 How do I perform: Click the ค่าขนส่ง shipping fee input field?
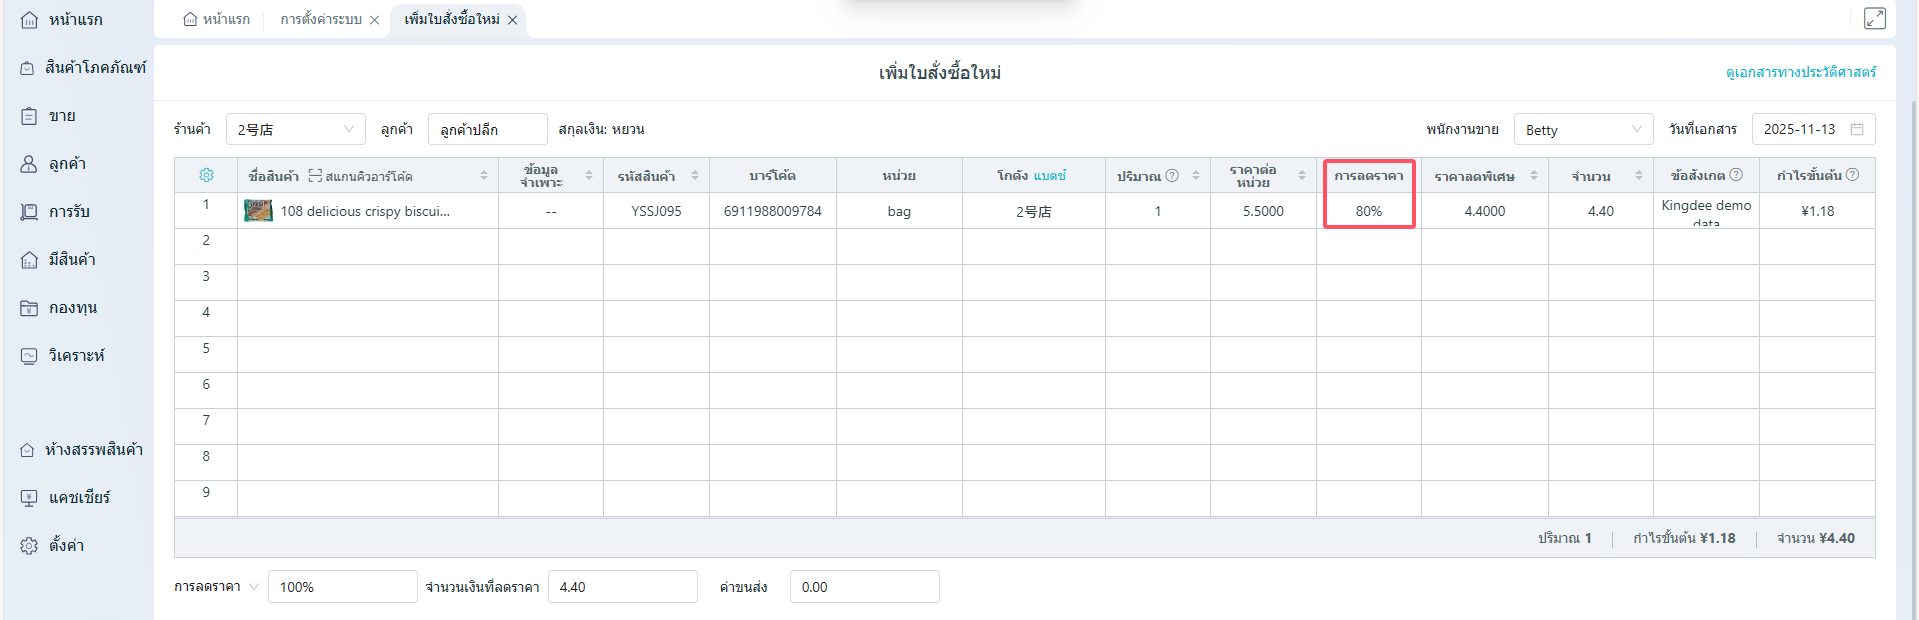(x=864, y=587)
